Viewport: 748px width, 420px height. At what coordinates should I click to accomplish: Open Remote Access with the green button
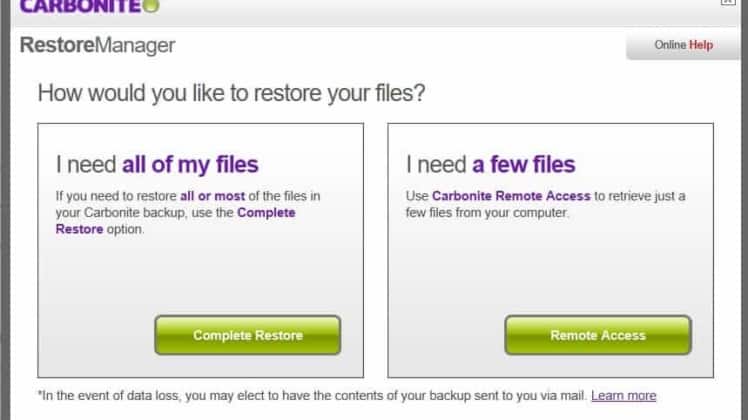(598, 335)
